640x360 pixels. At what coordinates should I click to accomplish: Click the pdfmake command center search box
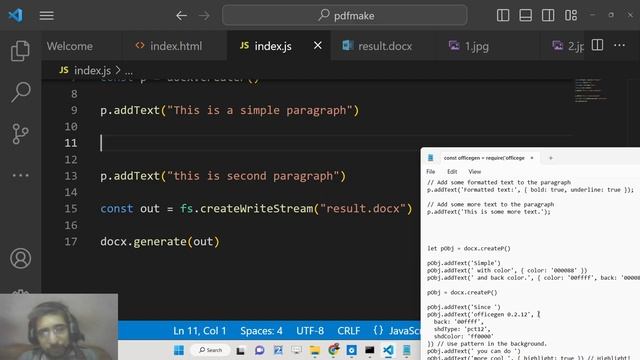click(345, 16)
